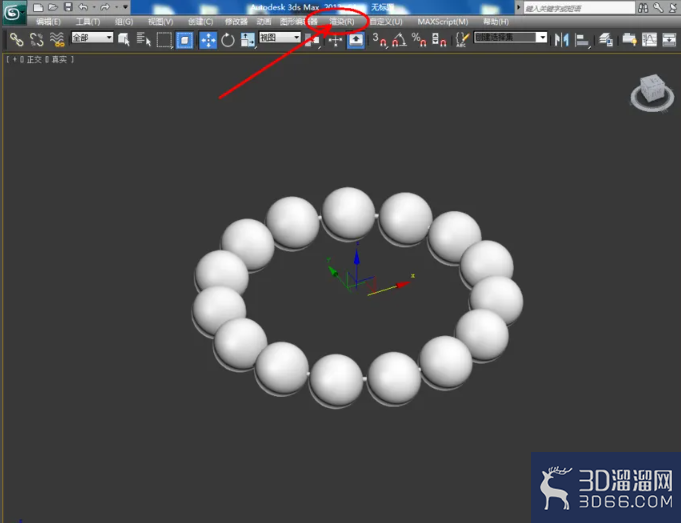Screen dimensions: 681x523
Task: Toggle Select and Manipulate tool
Action: point(335,40)
